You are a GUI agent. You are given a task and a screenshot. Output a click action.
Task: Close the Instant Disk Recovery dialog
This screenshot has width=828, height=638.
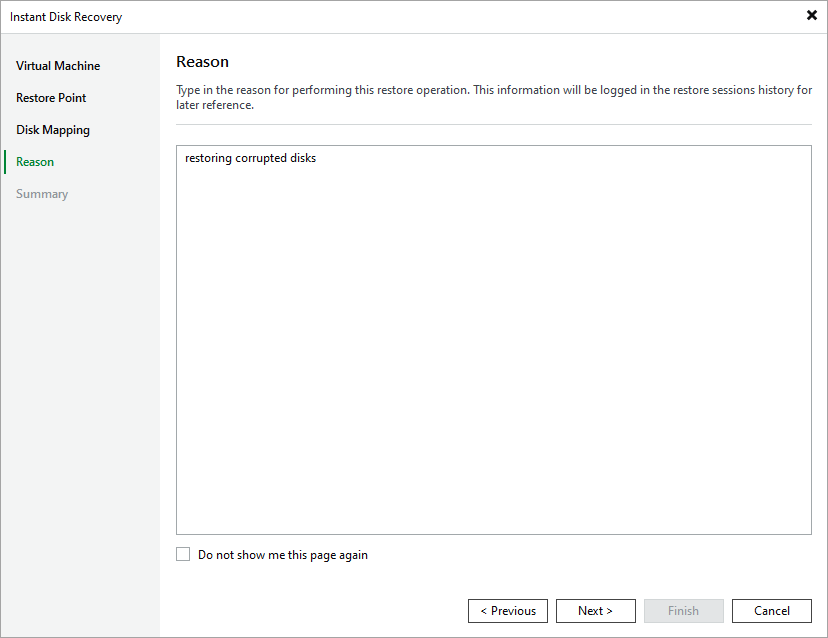[x=812, y=15]
